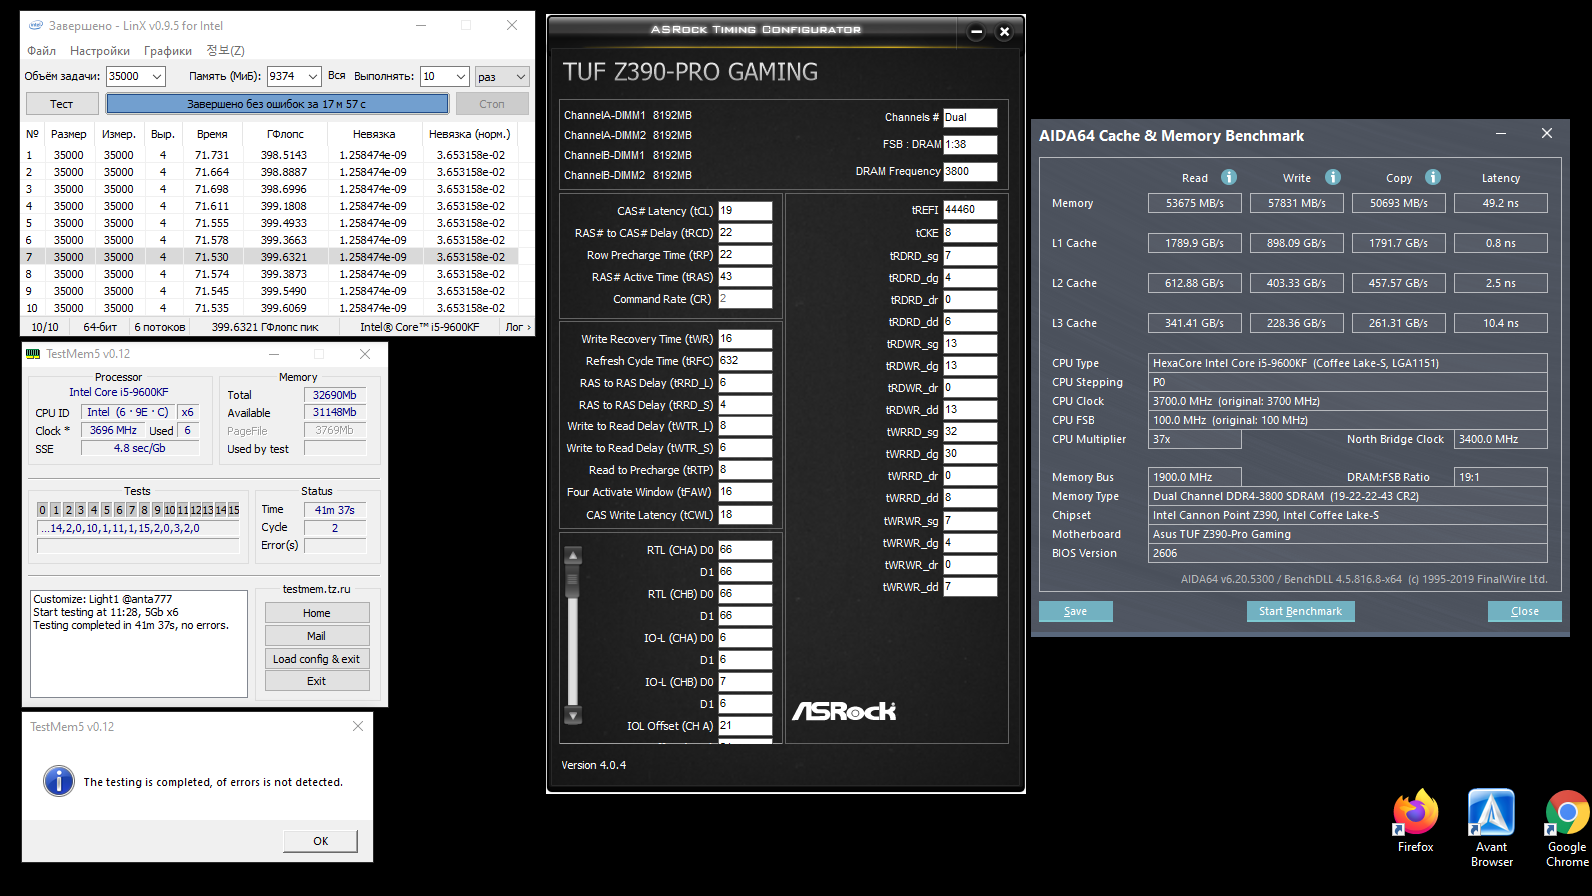1592x896 pixels.
Task: Click the tCKE field in ASRock Configurator
Action: (970, 233)
